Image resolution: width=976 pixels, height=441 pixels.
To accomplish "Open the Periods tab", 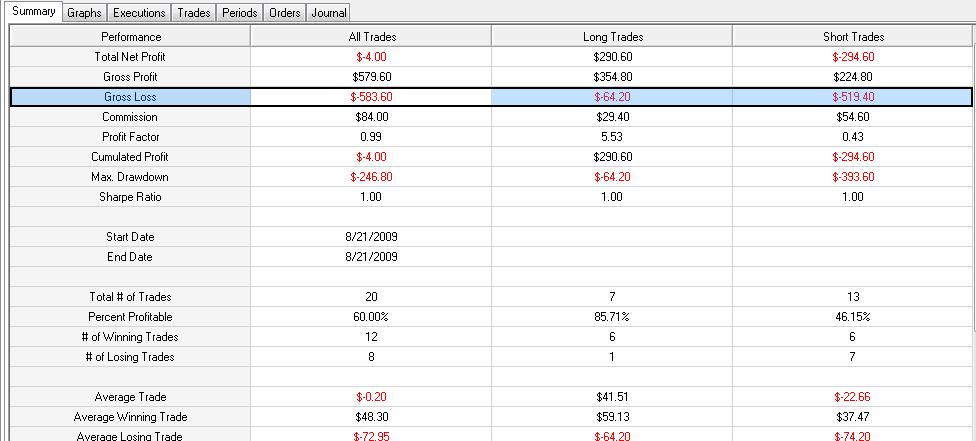I will tap(240, 12).
